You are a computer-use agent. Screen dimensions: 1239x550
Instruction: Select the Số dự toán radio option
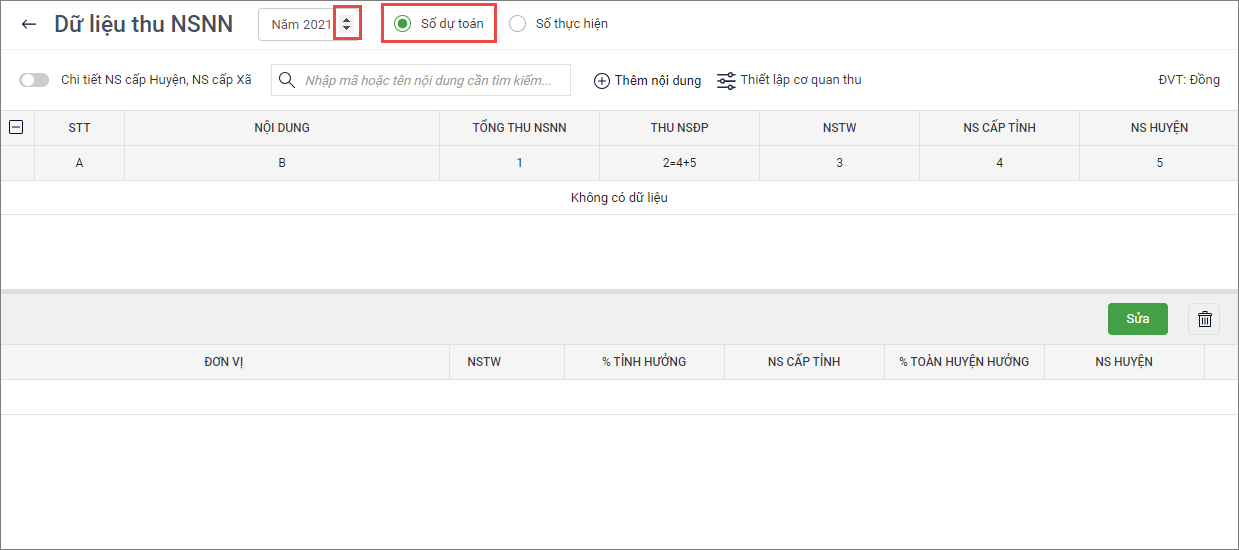coord(403,24)
